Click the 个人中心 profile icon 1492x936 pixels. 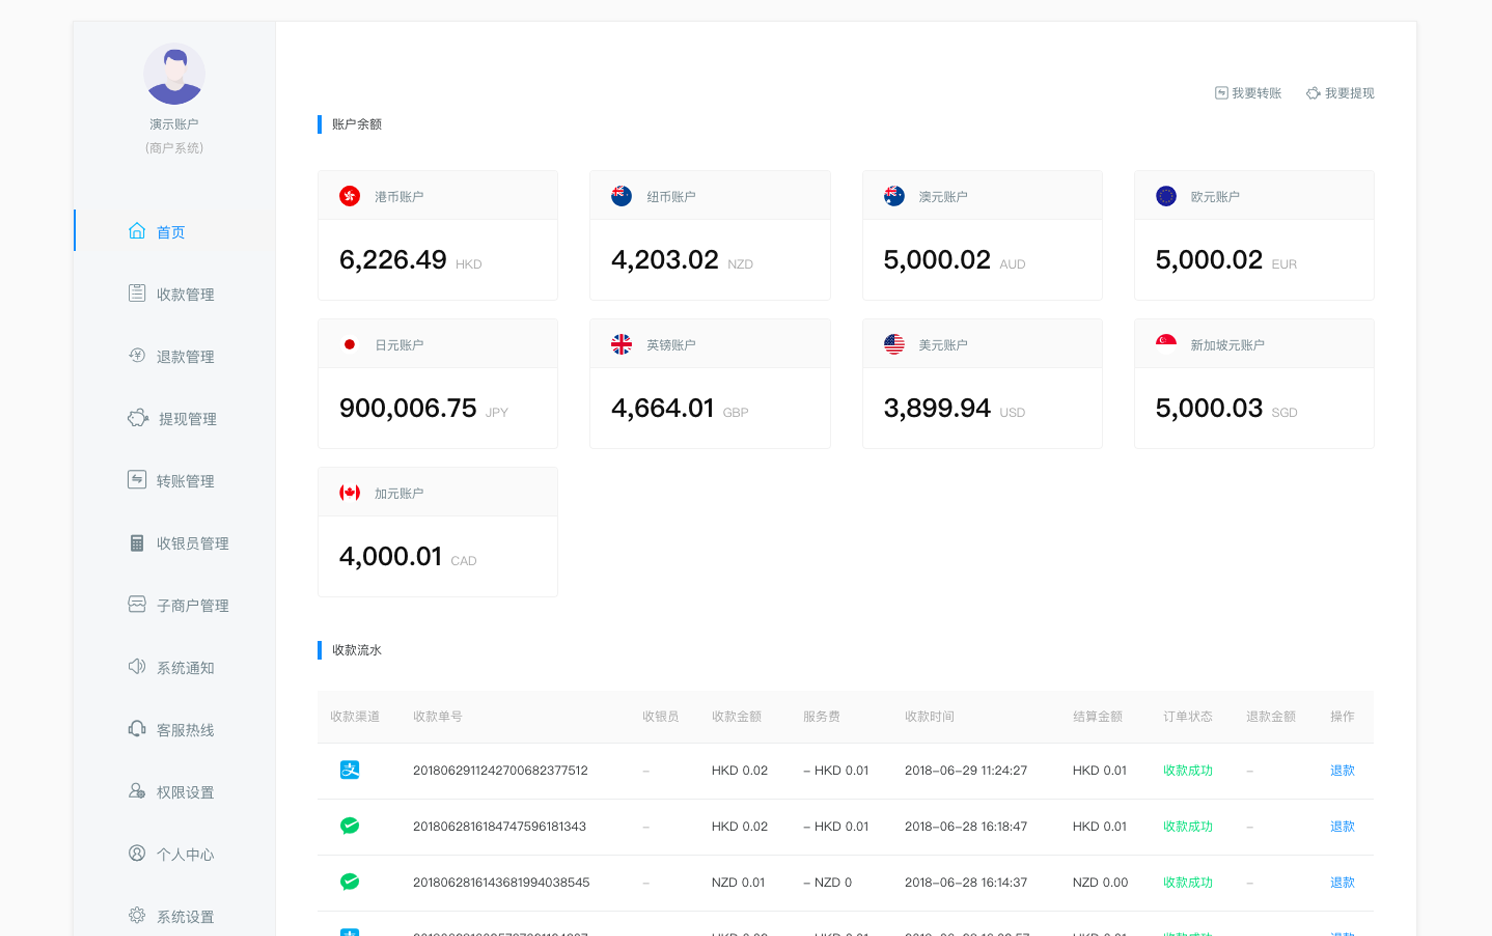pos(137,853)
